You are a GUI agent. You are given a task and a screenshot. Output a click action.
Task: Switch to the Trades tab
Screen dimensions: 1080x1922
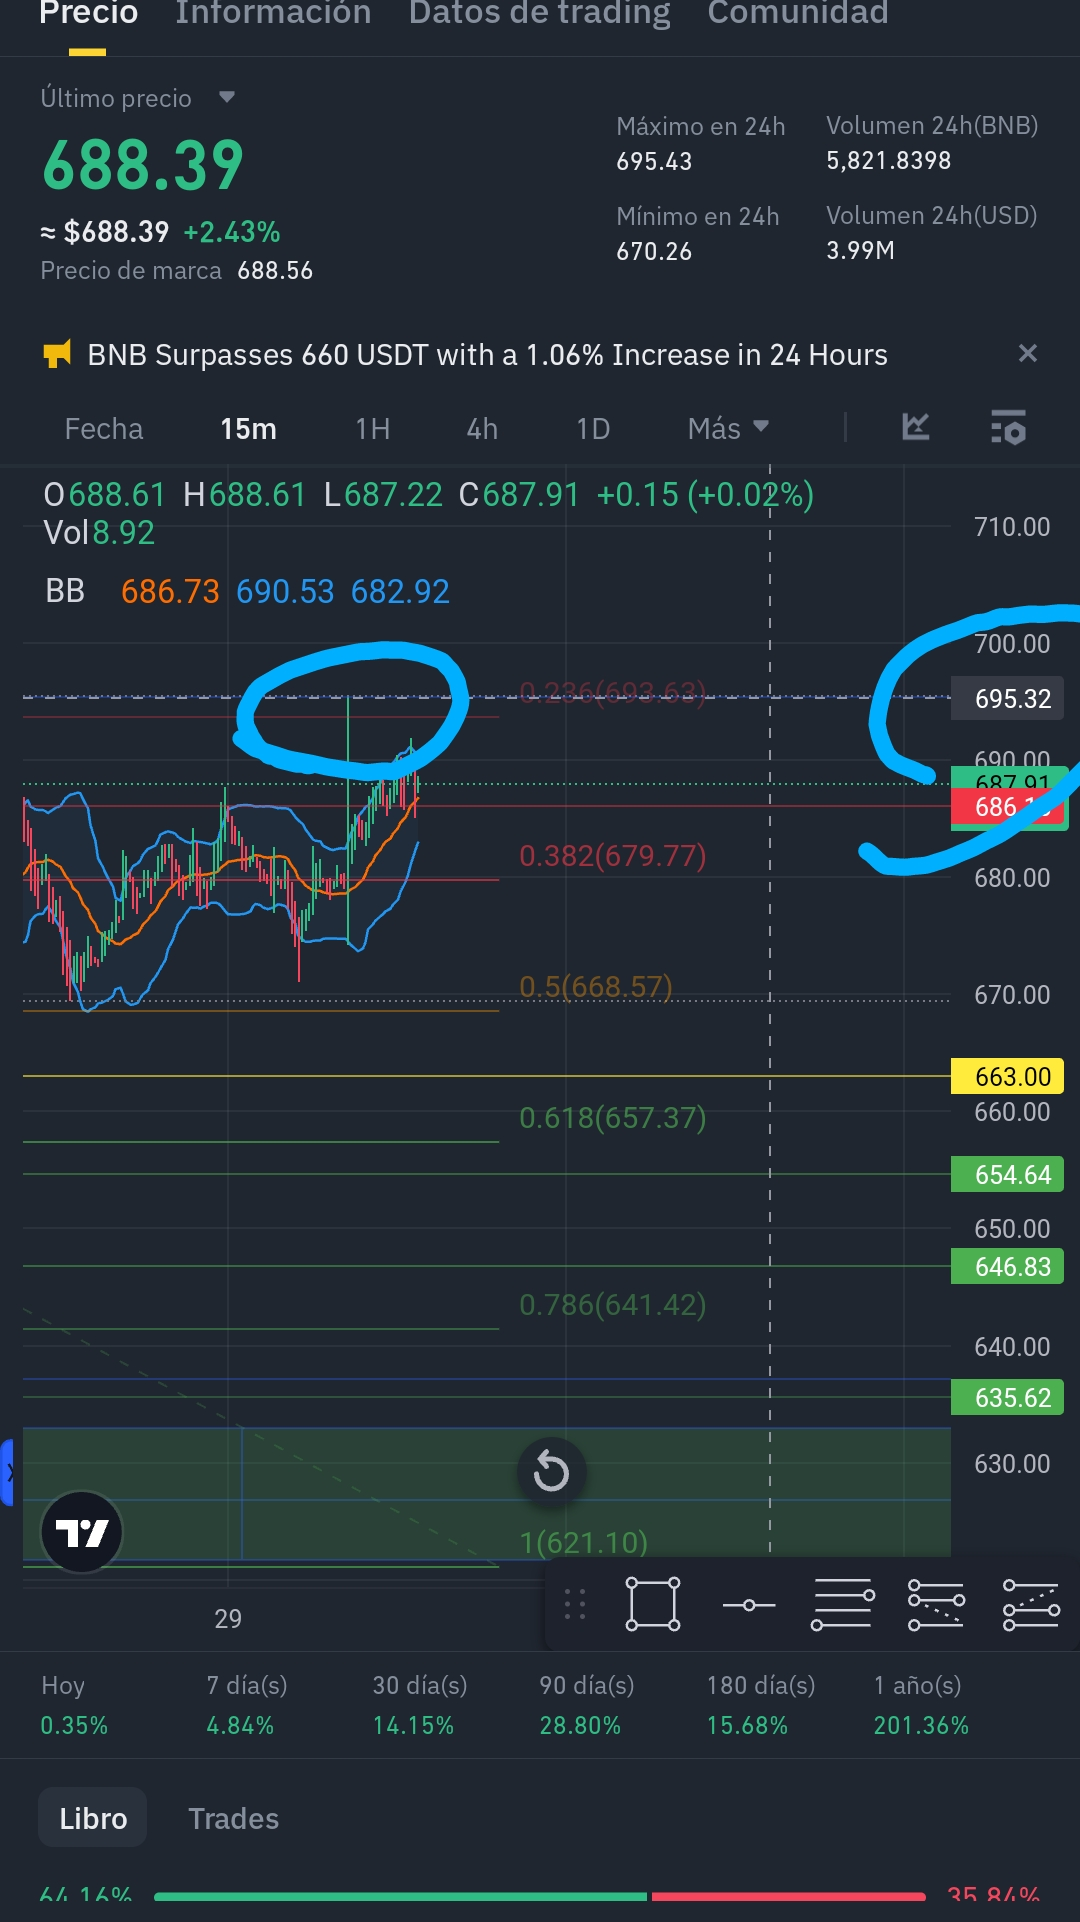233,1818
